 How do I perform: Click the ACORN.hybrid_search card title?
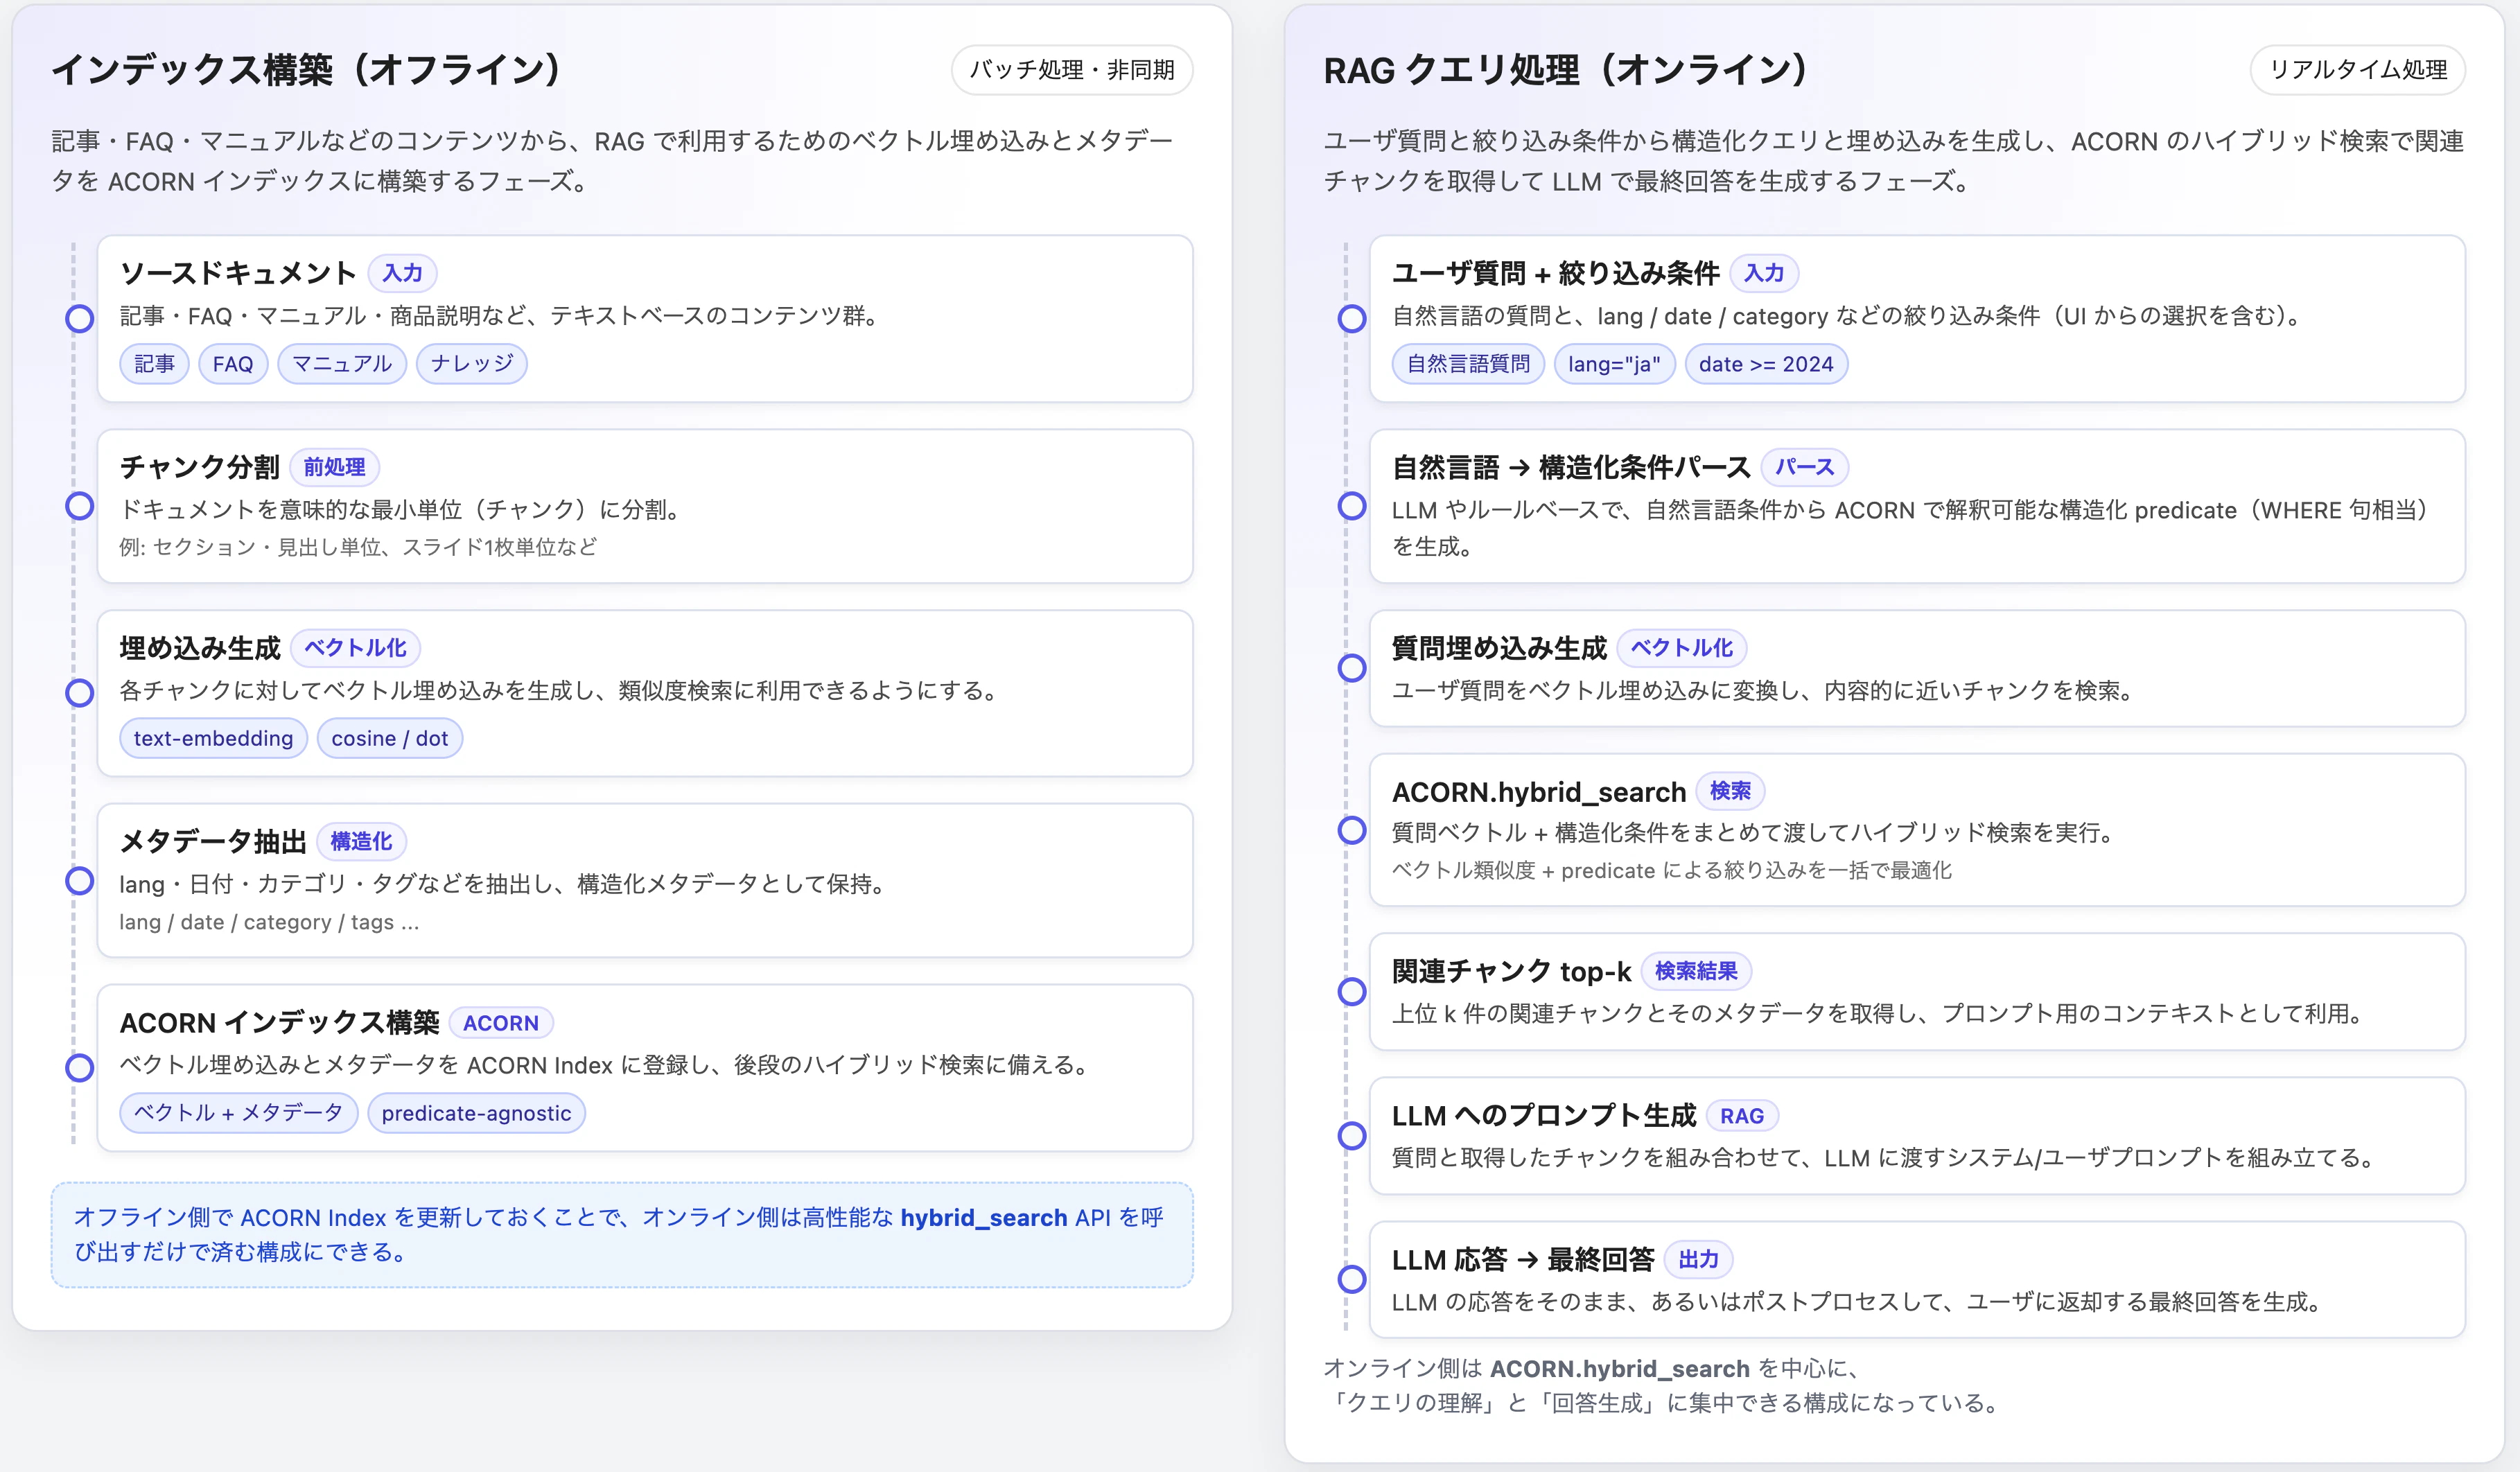coord(1539,792)
